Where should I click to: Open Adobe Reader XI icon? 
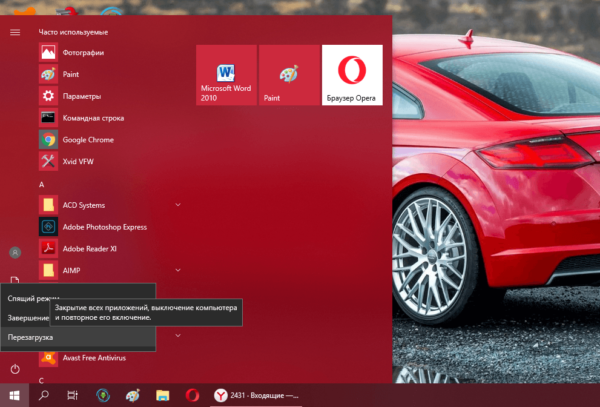coord(48,249)
